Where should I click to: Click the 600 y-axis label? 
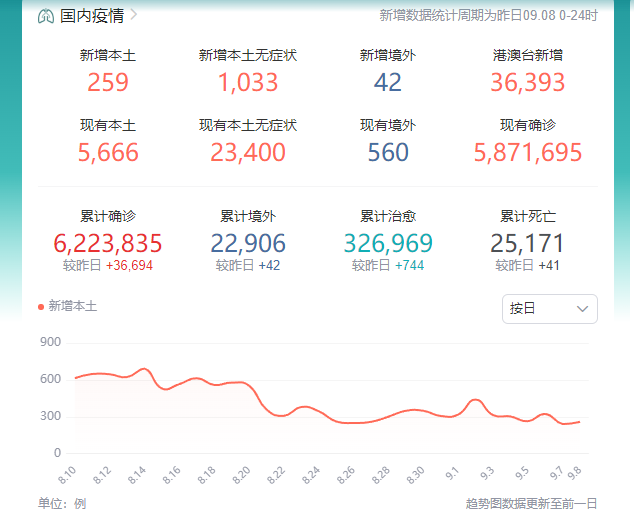pos(50,379)
